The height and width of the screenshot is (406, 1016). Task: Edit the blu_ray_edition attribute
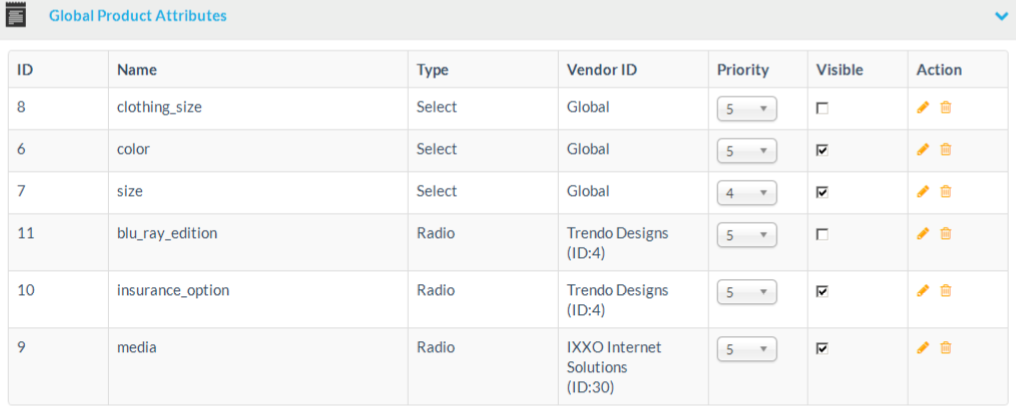coord(923,234)
